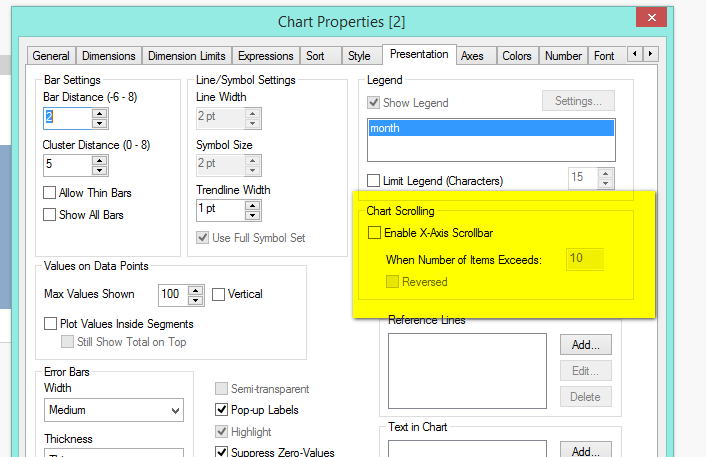
Task: Increase Bar Distance with up arrow
Action: pyautogui.click(x=99, y=112)
